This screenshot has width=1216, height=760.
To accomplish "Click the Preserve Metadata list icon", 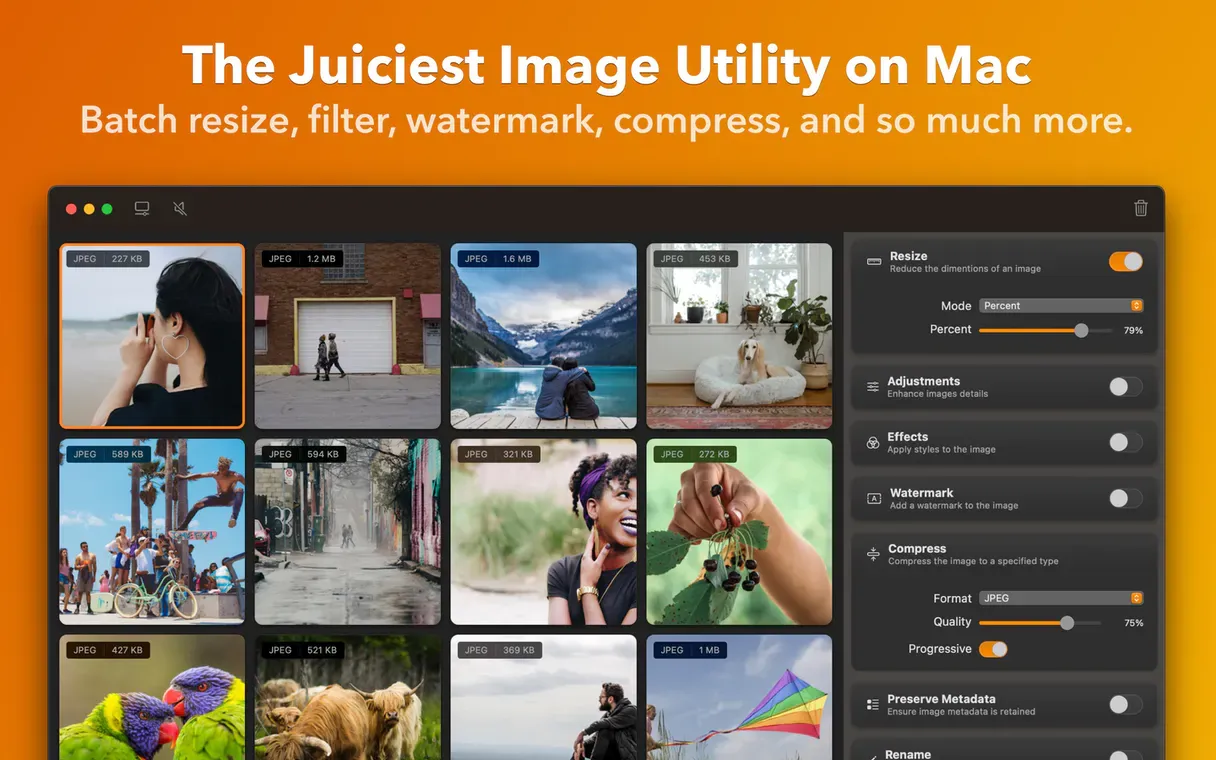I will 873,705.
